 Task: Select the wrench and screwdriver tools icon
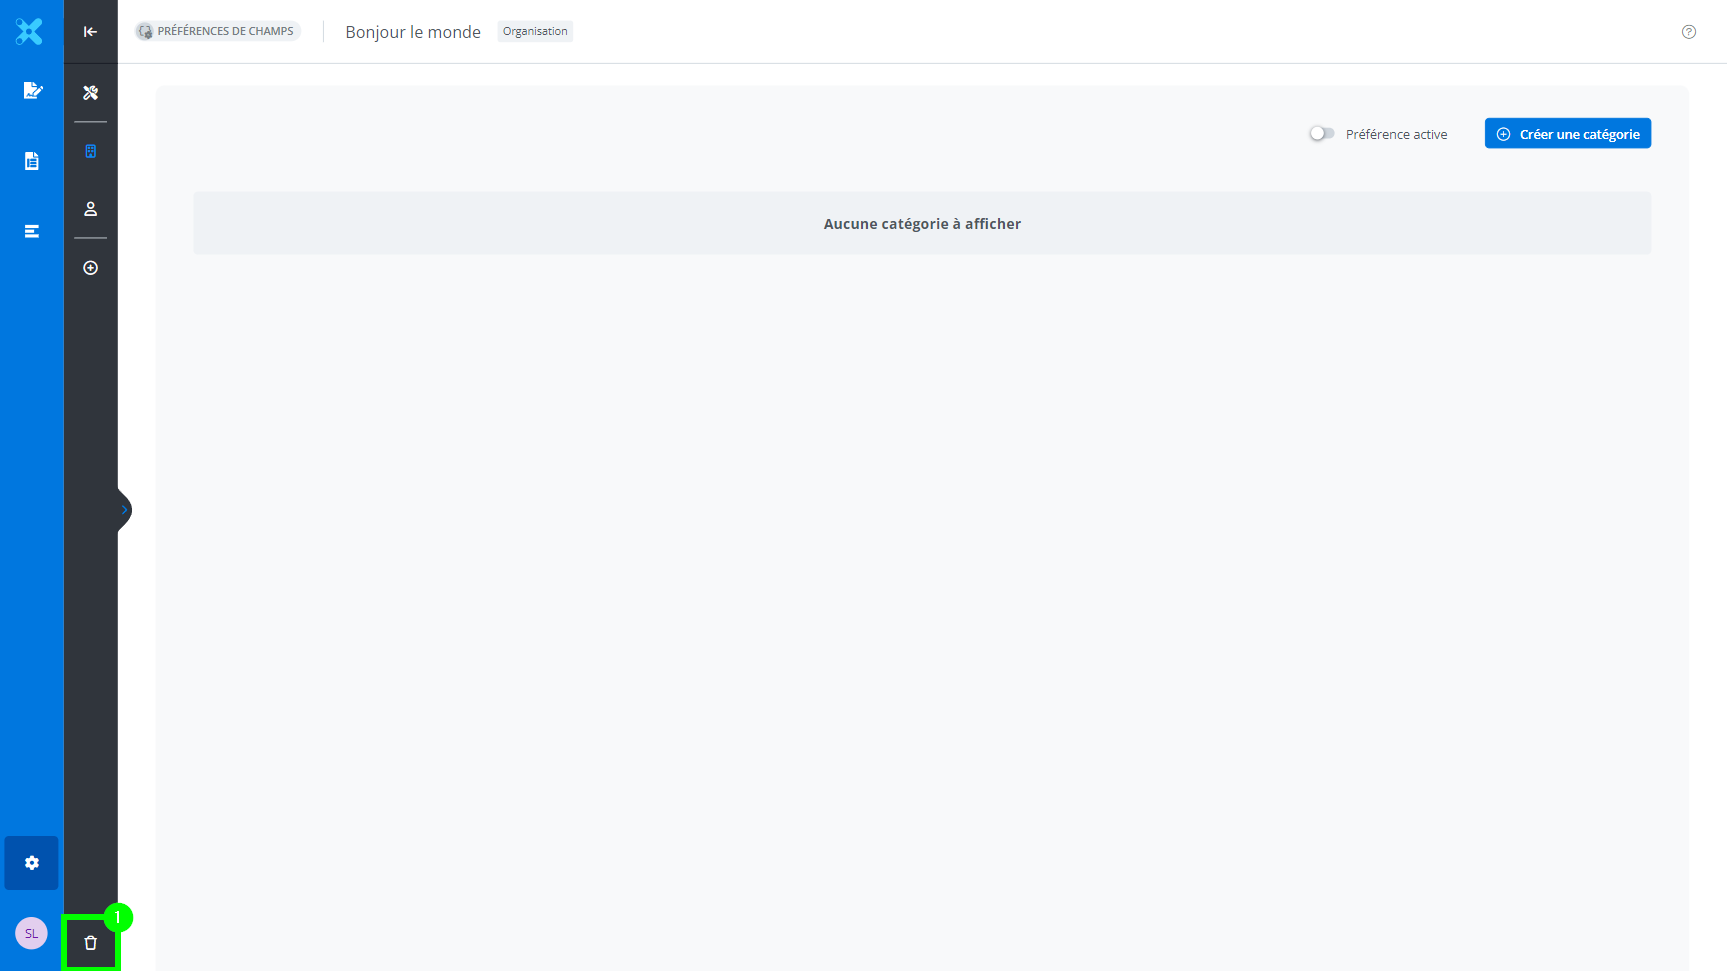coord(91,93)
